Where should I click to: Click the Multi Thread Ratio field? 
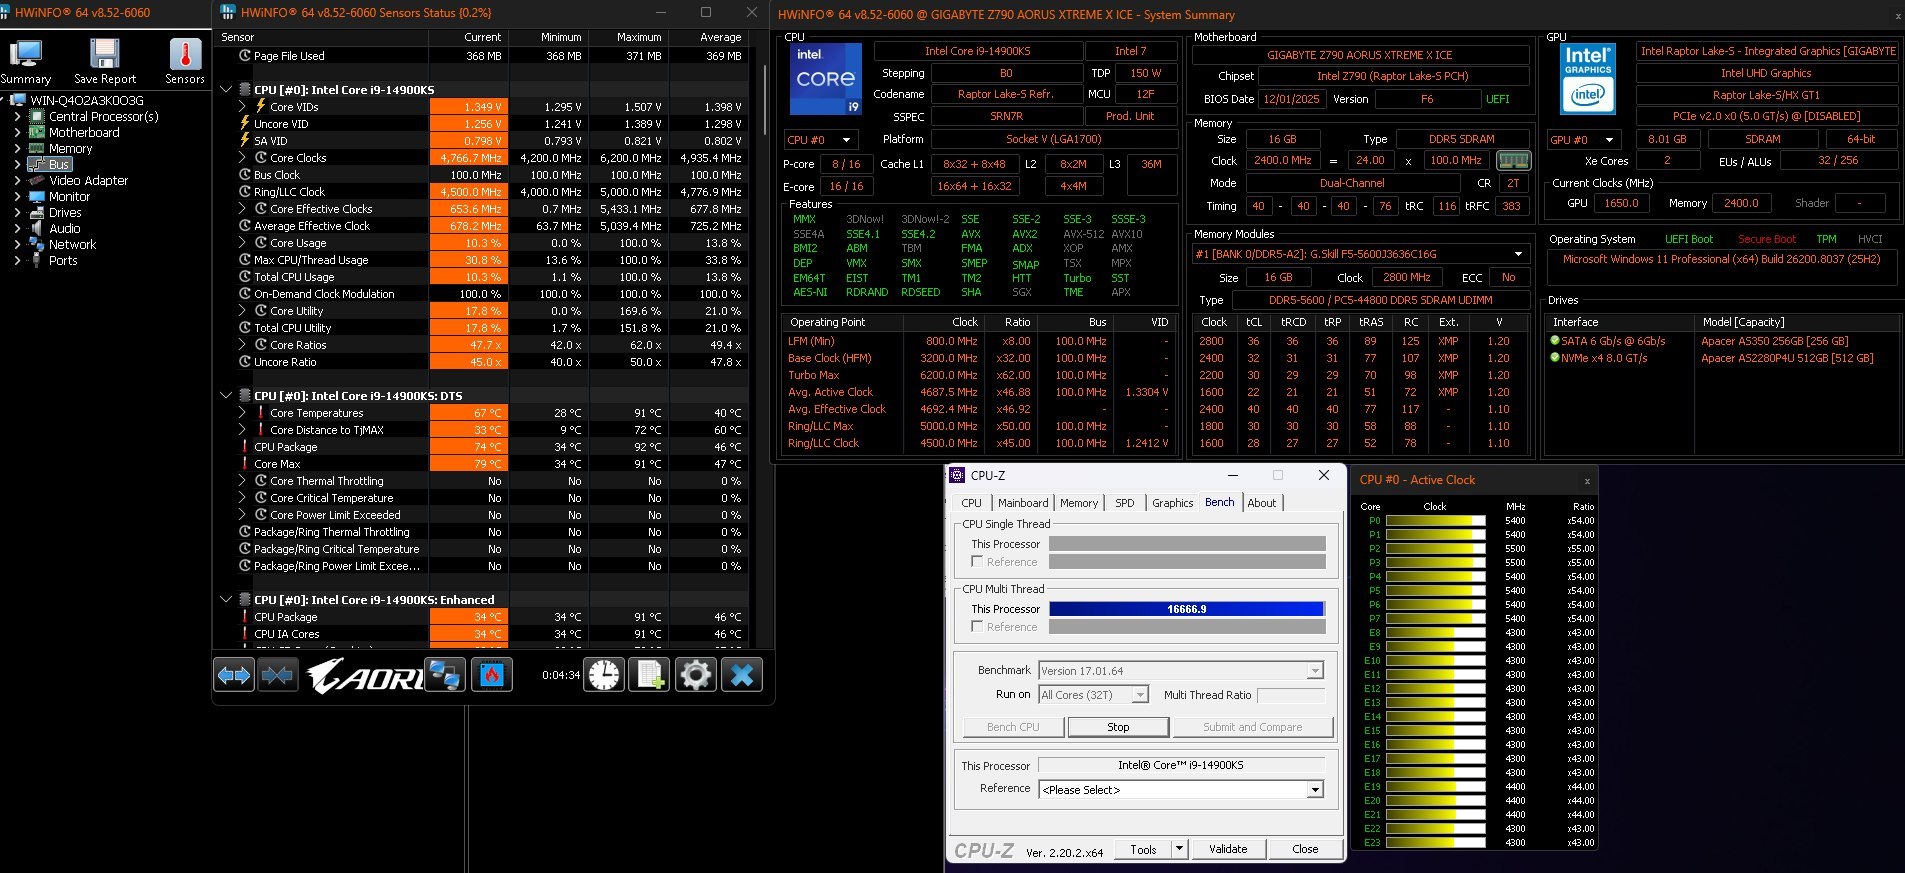1291,695
